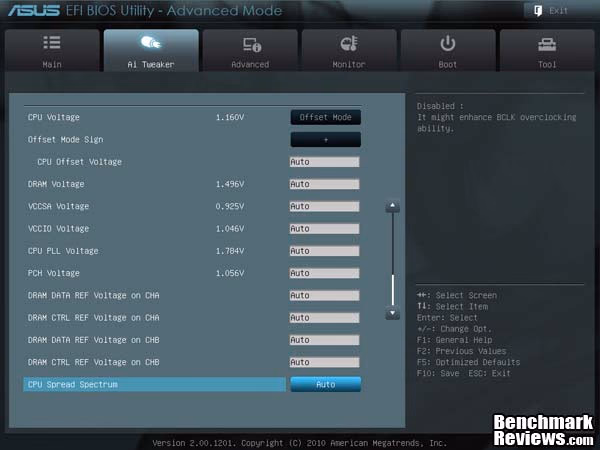Click the 0.925V VCCSA voltage reading
The width and height of the screenshot is (600, 450).
(230, 207)
